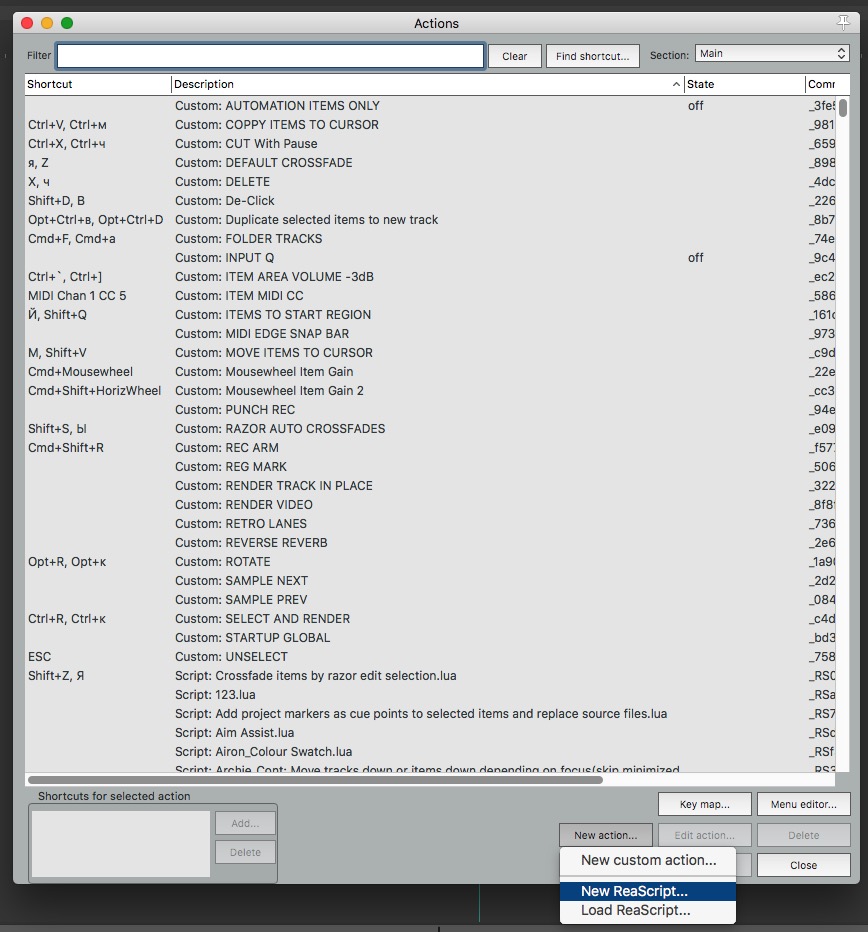Click Delete in the Shortcuts for selected action box
The image size is (868, 932).
click(x=245, y=852)
